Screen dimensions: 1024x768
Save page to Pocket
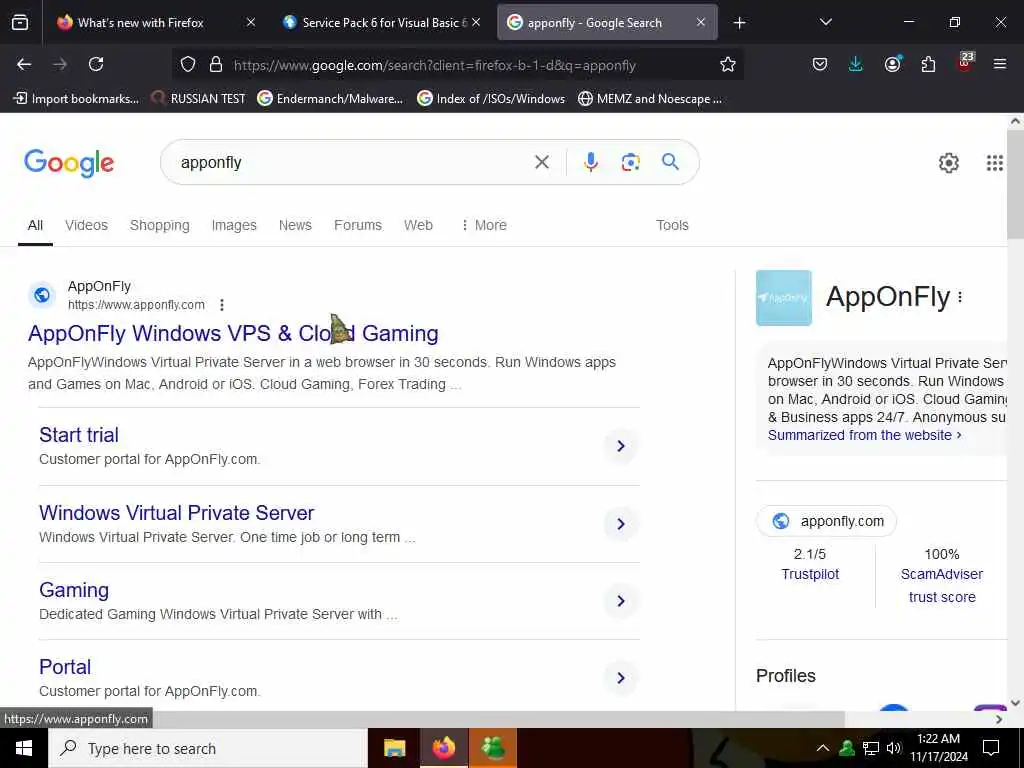pyautogui.click(x=820, y=64)
